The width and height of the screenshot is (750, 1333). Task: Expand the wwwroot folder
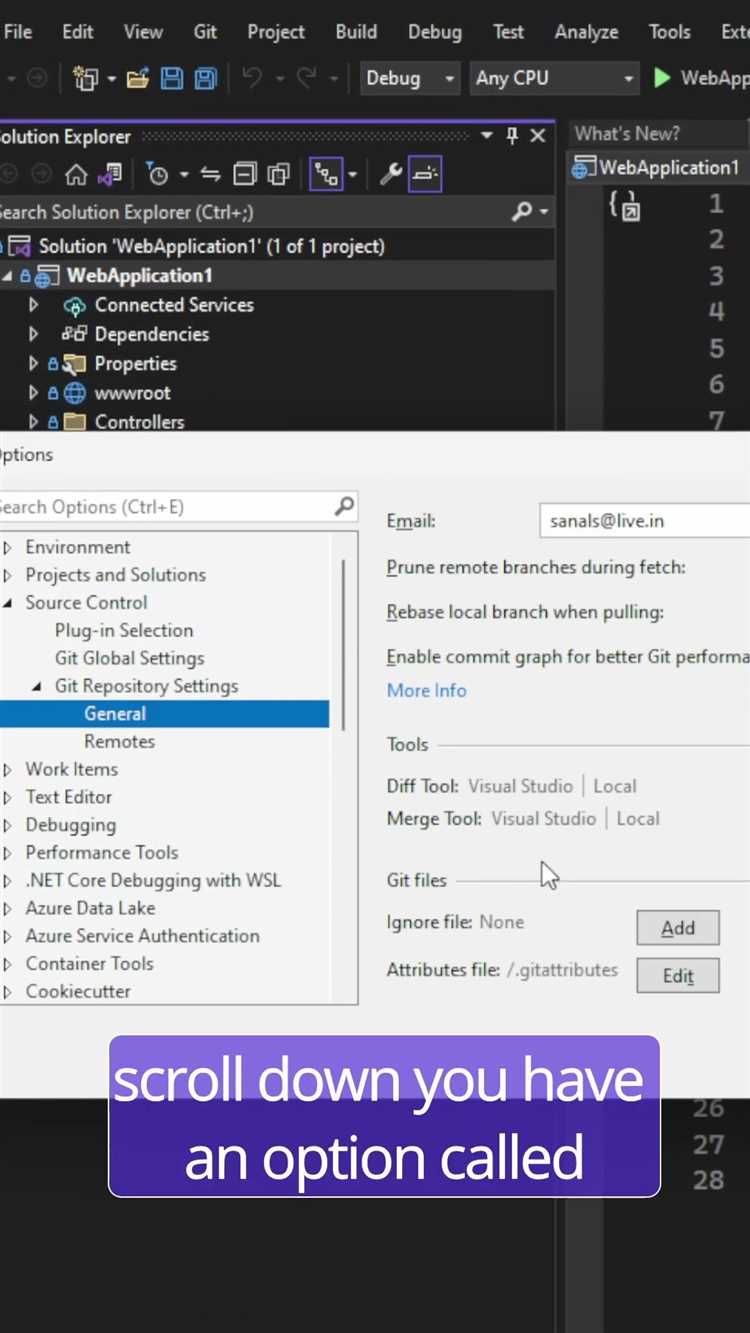[x=33, y=393]
